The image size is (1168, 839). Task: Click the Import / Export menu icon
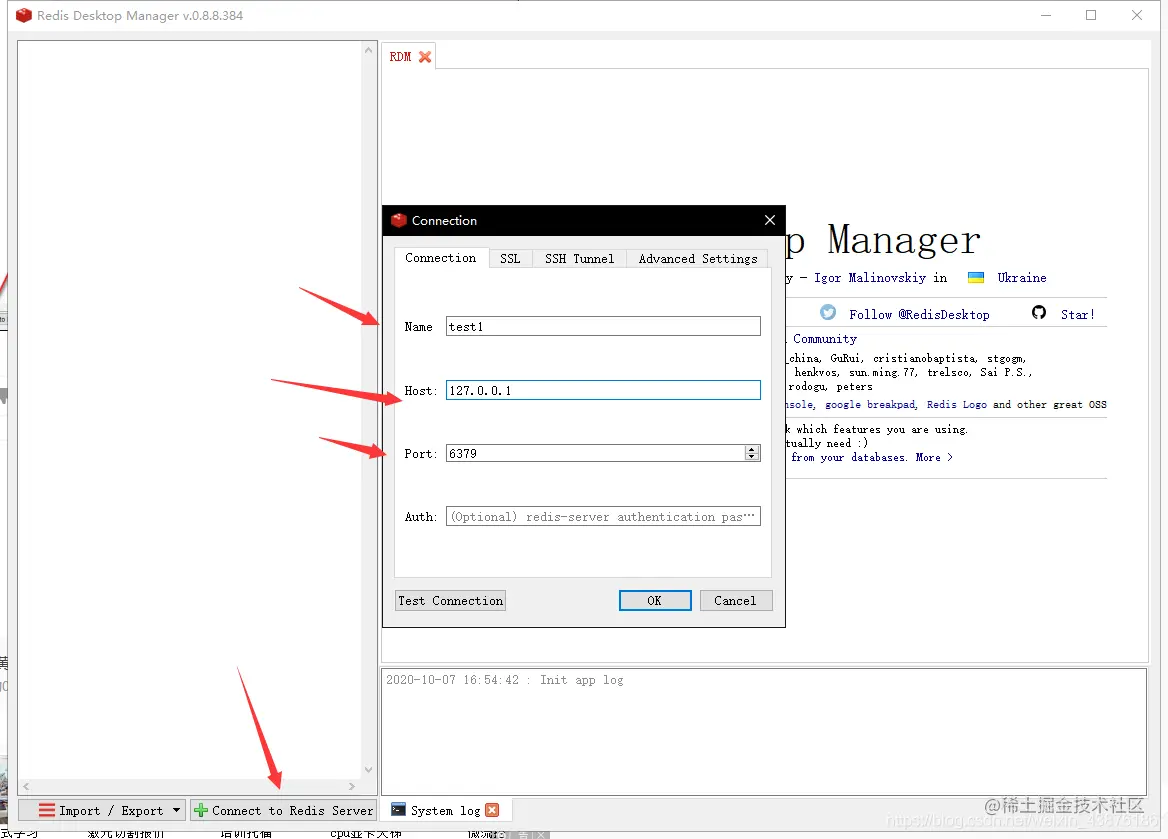click(46, 810)
